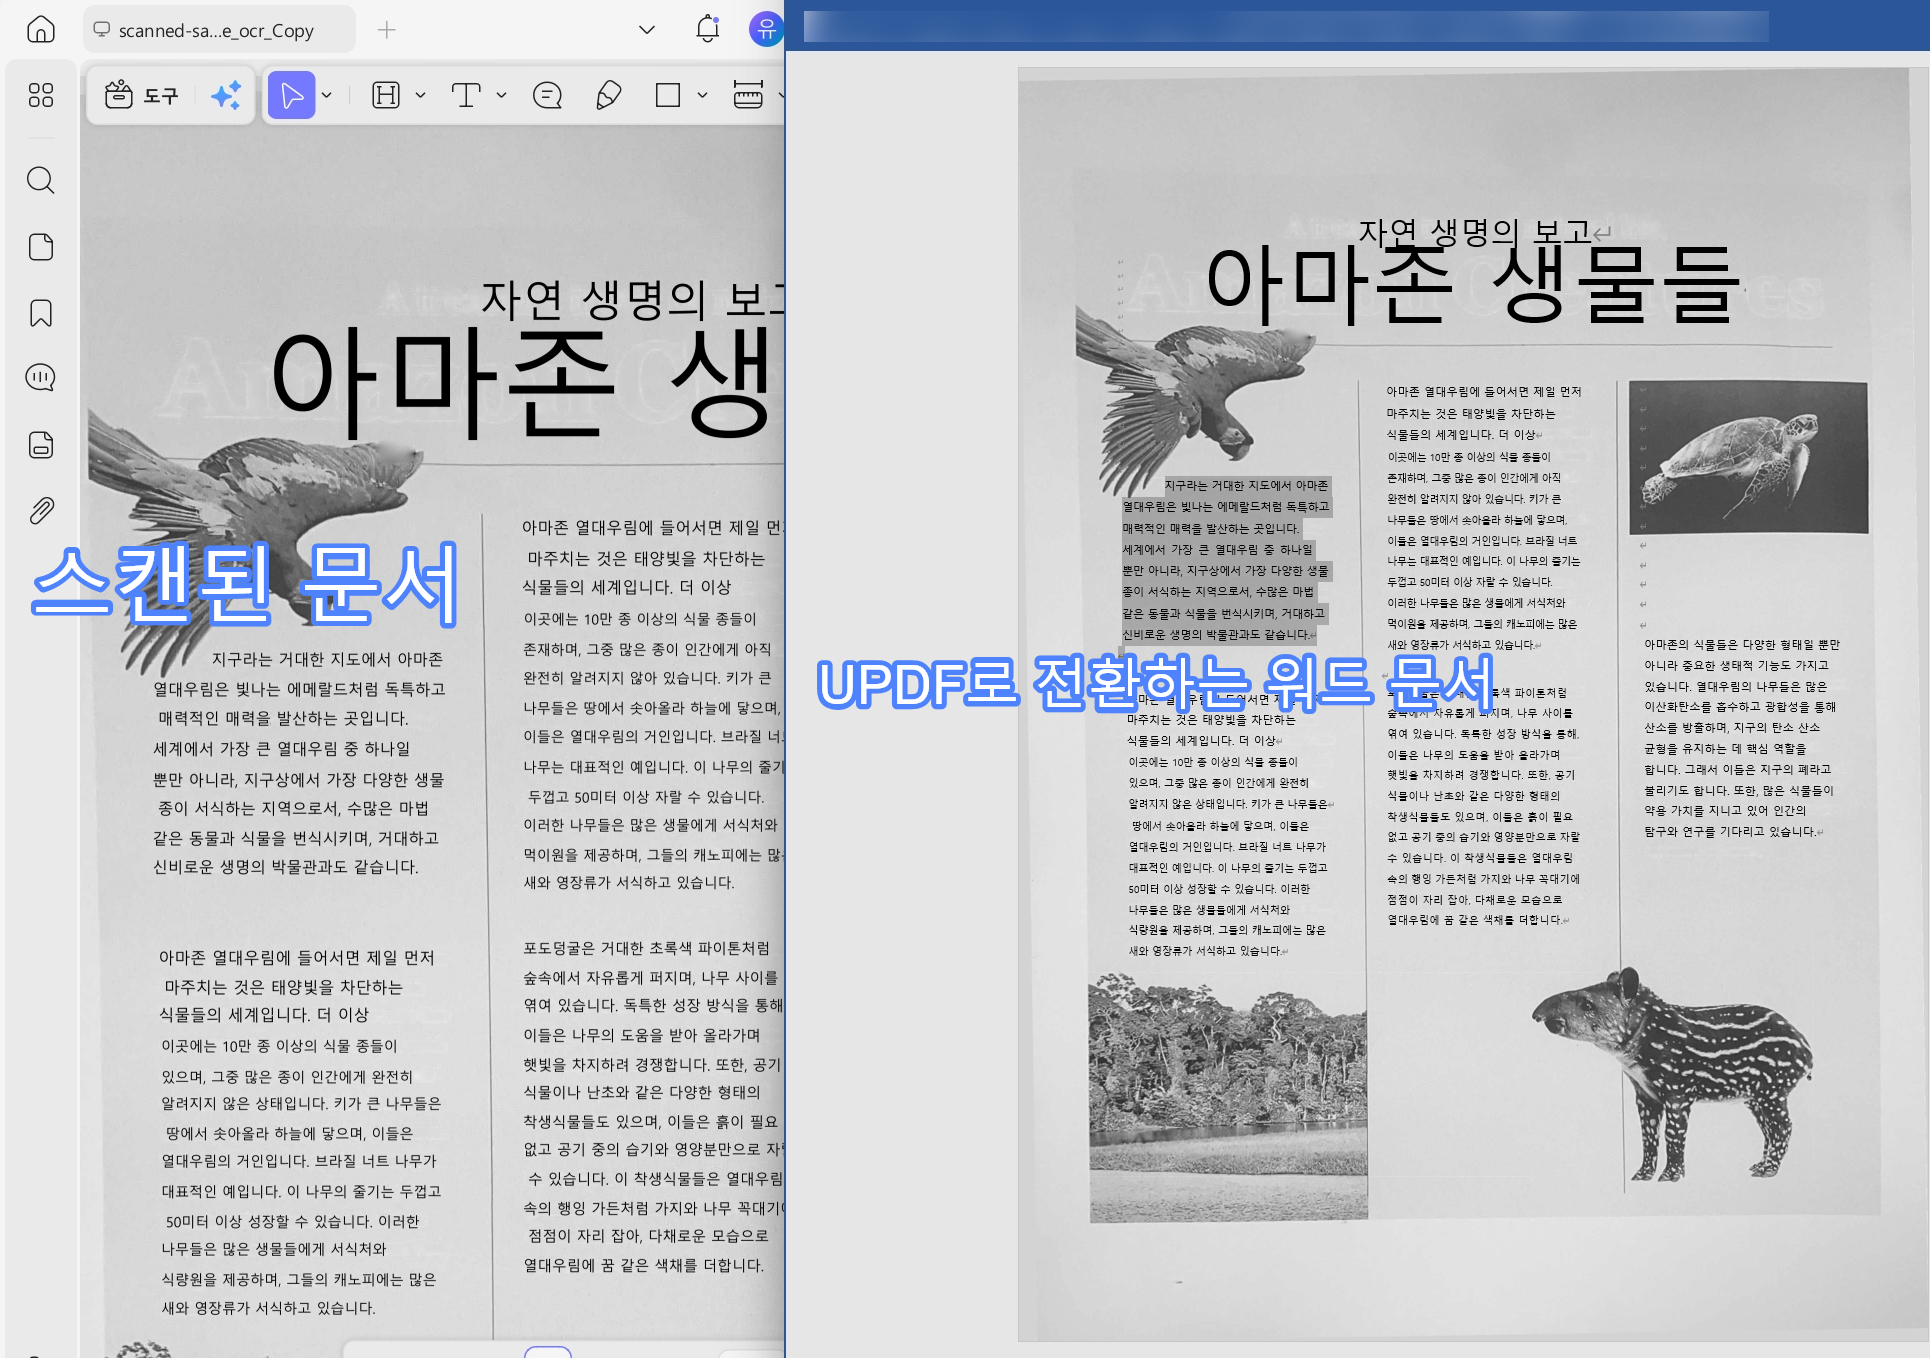
Task: Open the search panel
Action: click(x=41, y=180)
